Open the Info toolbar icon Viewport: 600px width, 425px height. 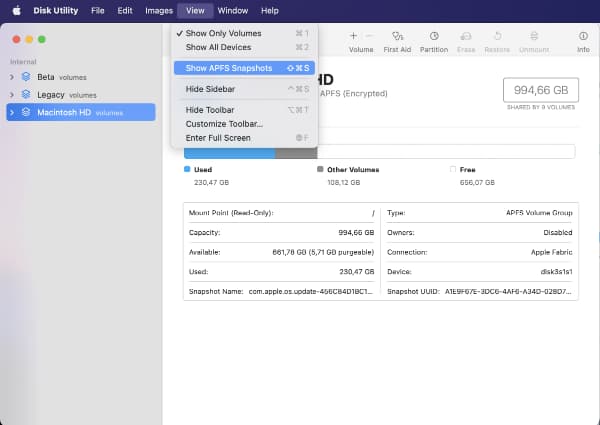point(583,36)
